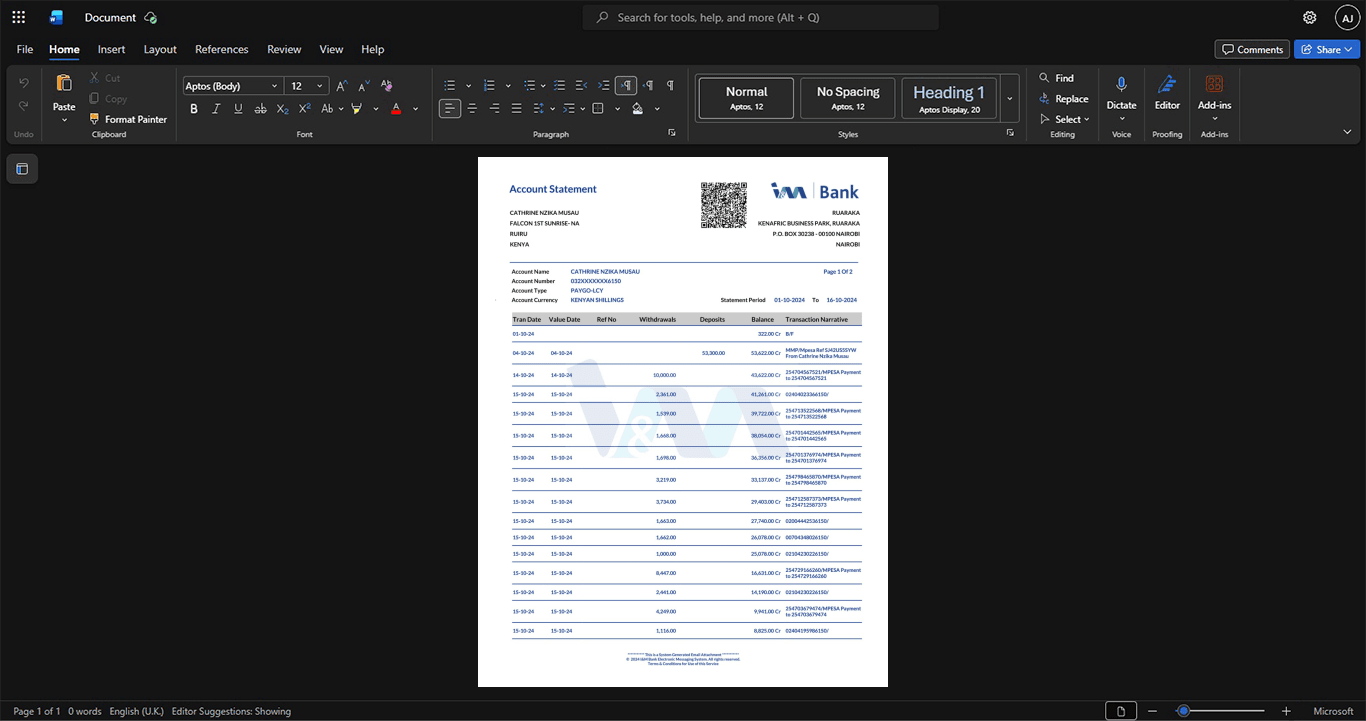The image size is (1366, 721).
Task: Apply Italic formatting
Action: 215,108
